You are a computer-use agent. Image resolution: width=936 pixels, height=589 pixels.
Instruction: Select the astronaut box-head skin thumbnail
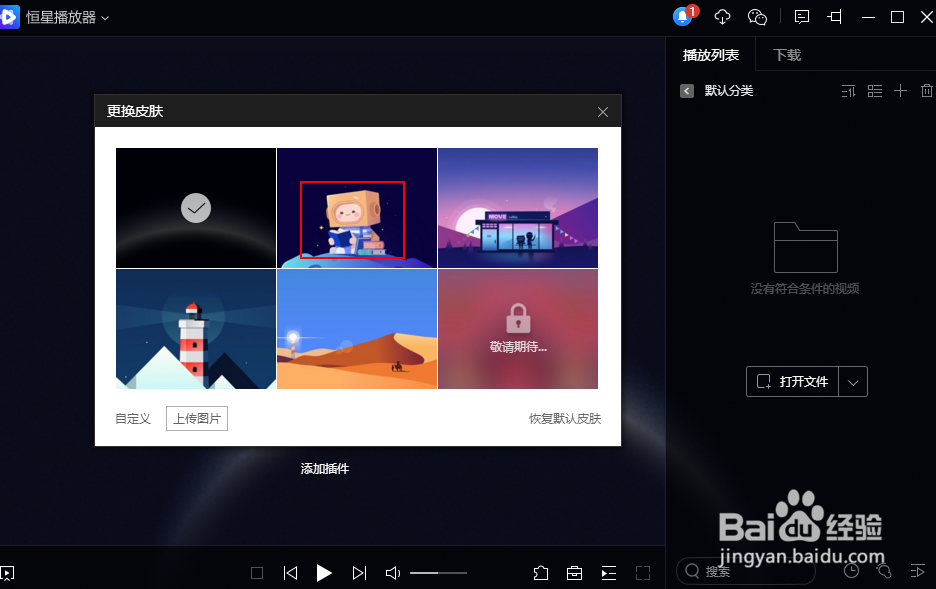357,208
